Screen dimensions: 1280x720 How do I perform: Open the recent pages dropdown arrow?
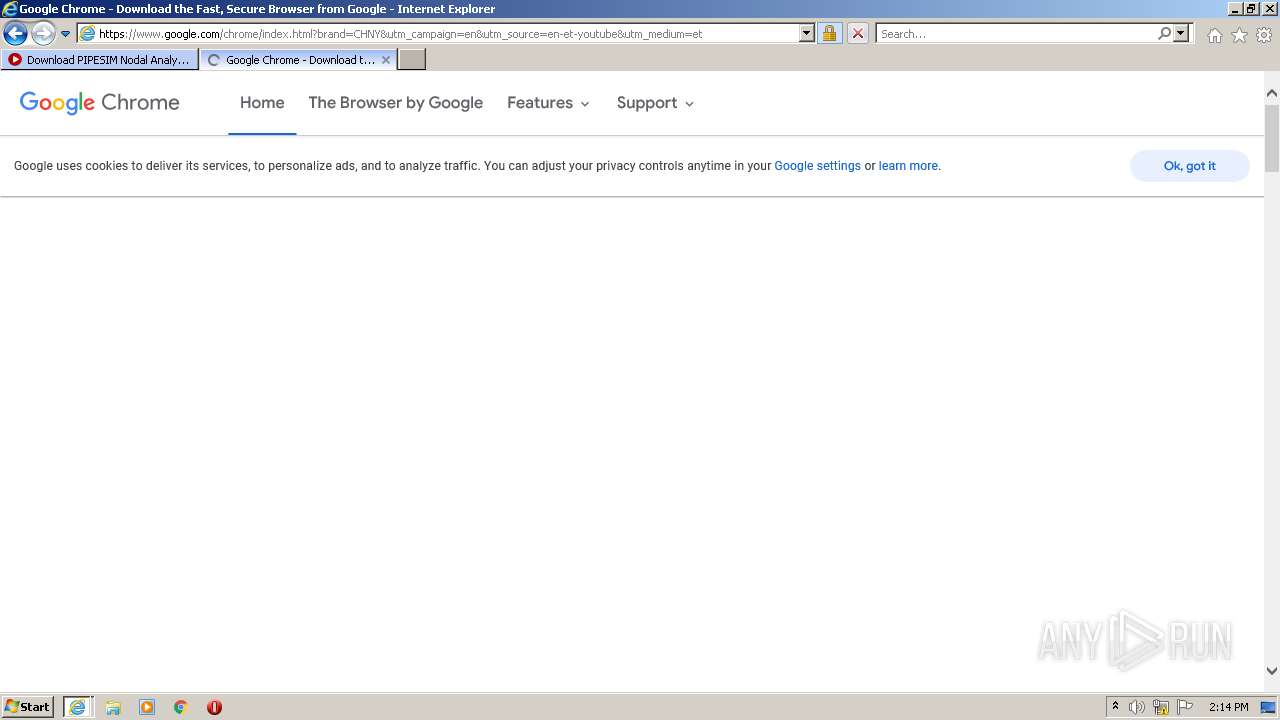click(65, 34)
